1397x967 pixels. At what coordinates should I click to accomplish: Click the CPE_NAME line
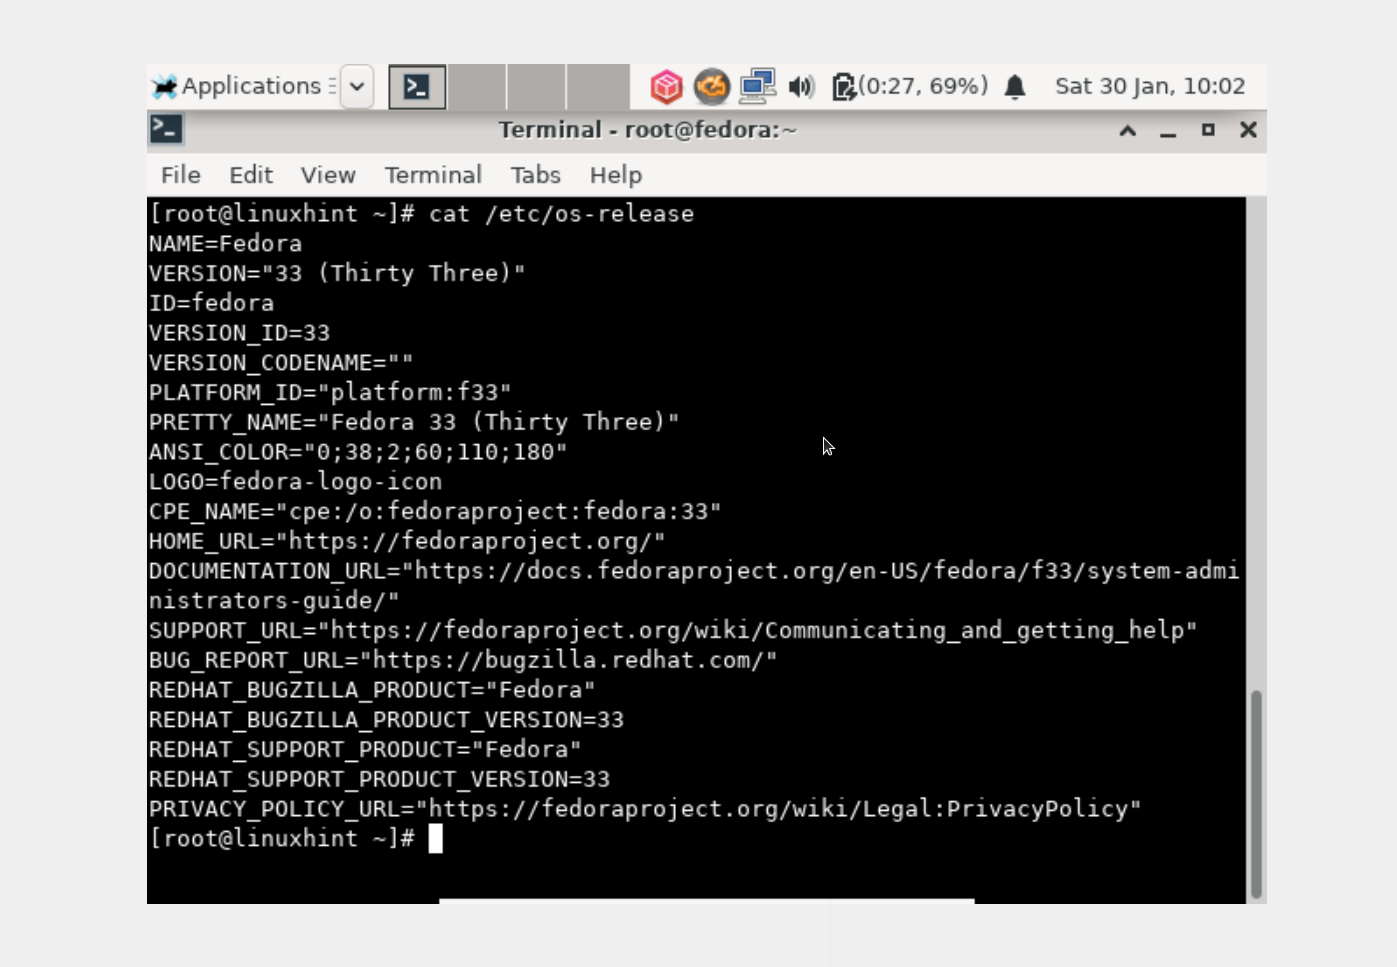click(x=435, y=511)
